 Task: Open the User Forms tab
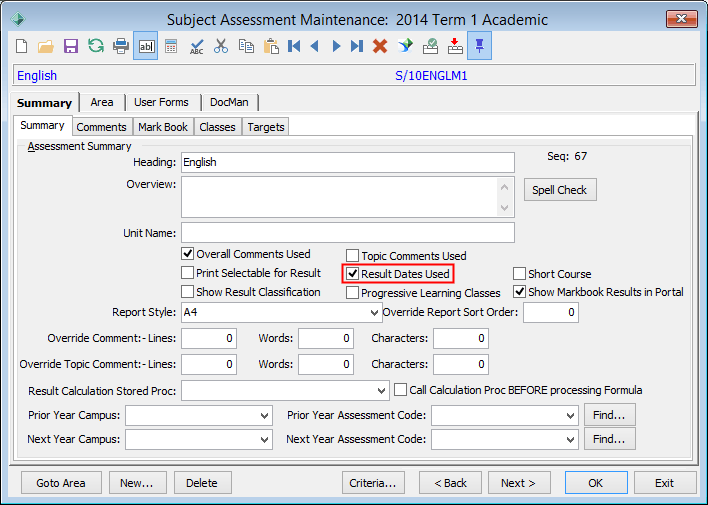(161, 103)
